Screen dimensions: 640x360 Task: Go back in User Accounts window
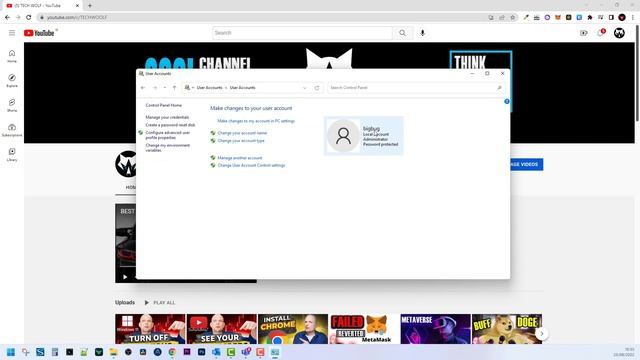(143, 88)
